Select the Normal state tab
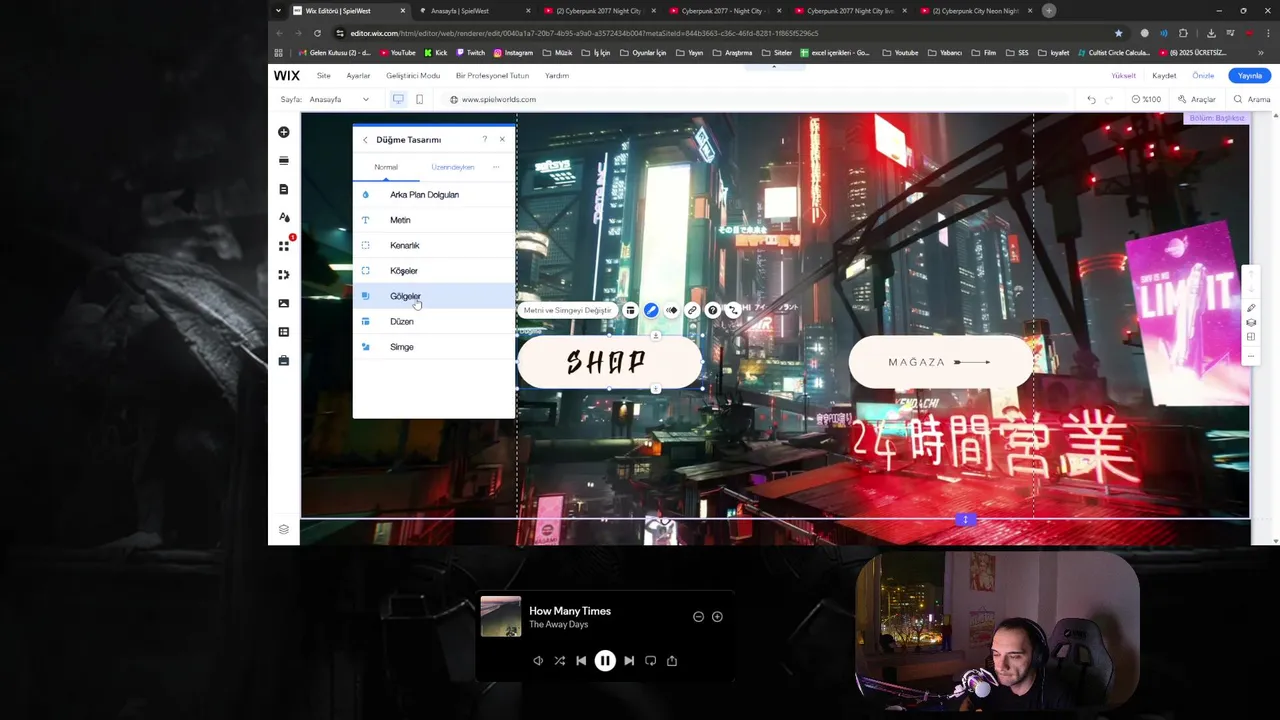This screenshot has width=1280, height=720. (x=386, y=167)
